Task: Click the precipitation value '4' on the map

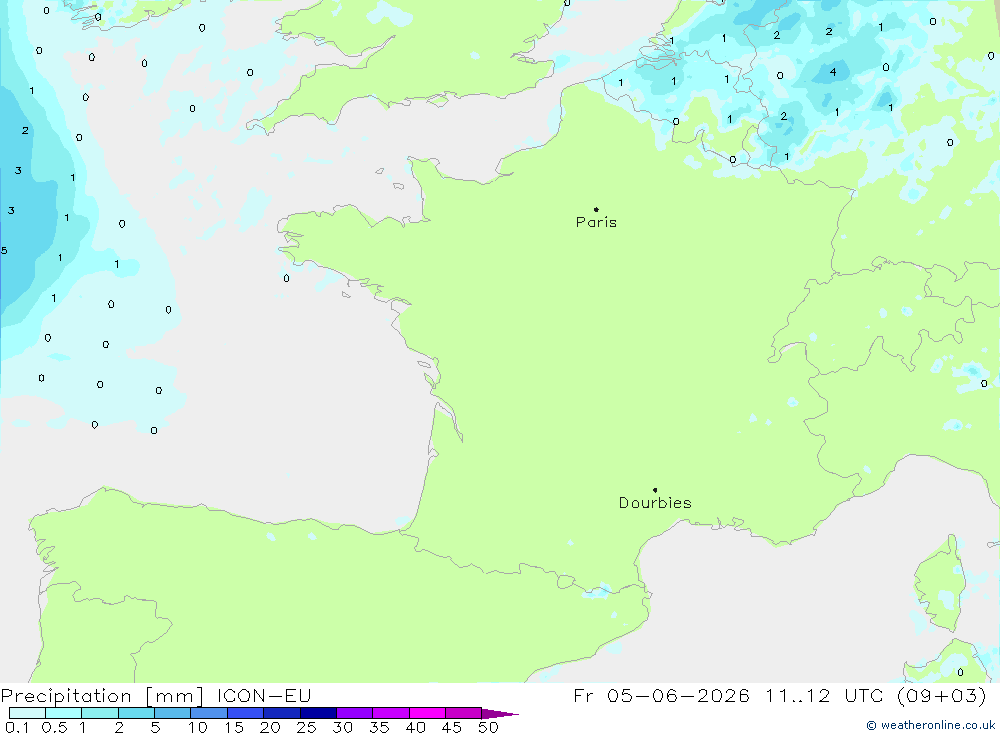Action: [x=833, y=72]
